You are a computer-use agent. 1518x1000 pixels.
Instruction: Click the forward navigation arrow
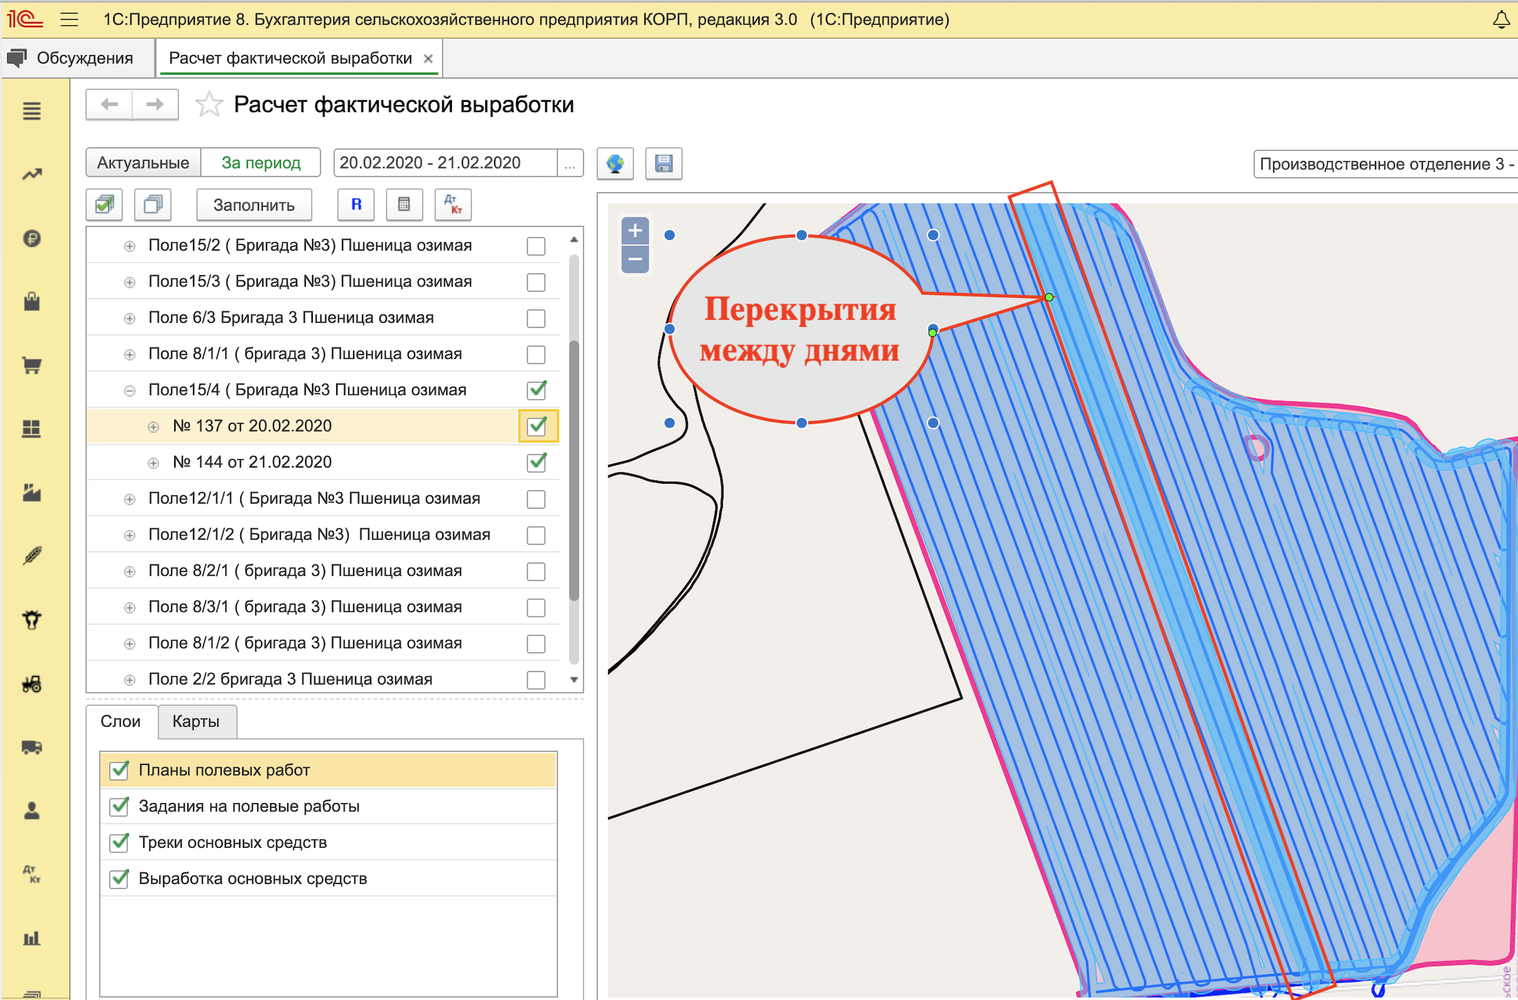[x=155, y=104]
